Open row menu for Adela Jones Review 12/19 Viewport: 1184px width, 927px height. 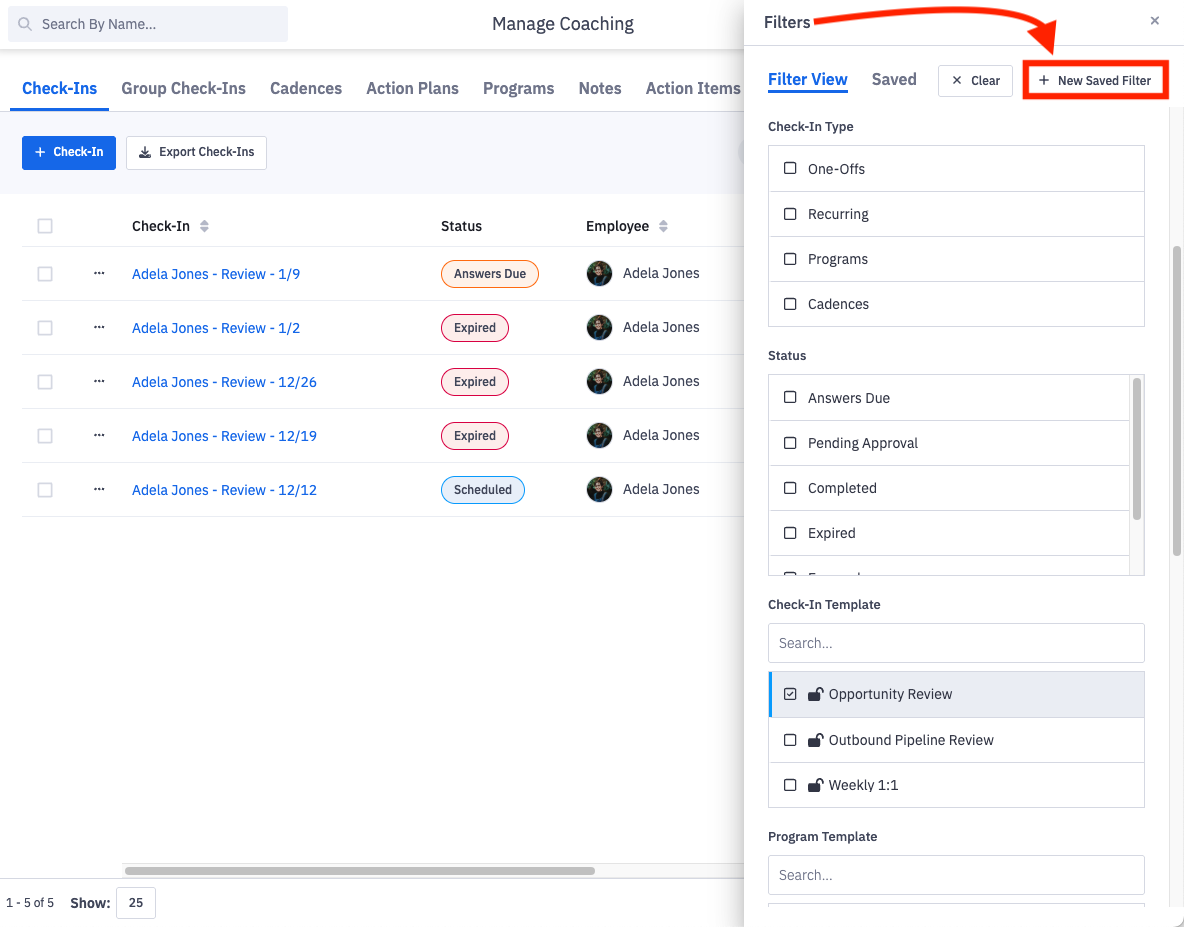(x=99, y=436)
